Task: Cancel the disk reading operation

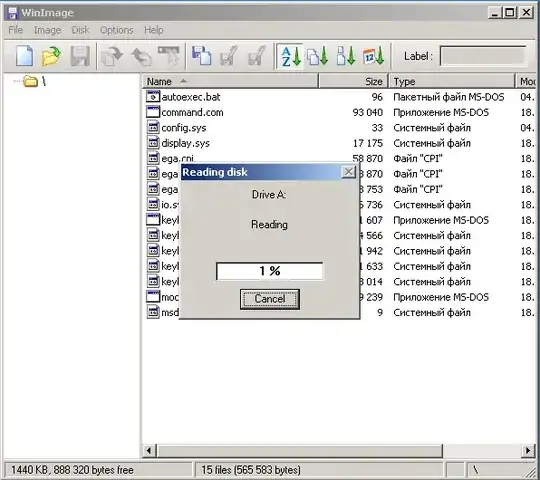Action: [270, 299]
